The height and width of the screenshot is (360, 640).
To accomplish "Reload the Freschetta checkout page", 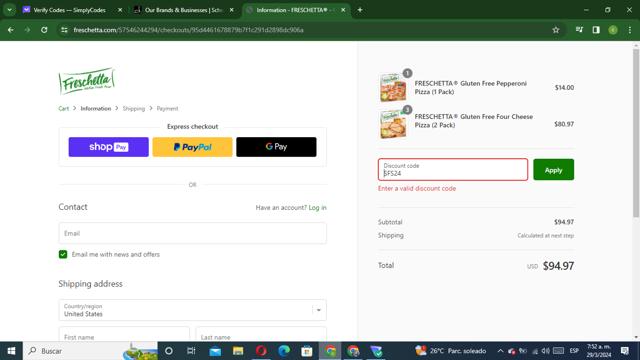I will [x=44, y=30].
